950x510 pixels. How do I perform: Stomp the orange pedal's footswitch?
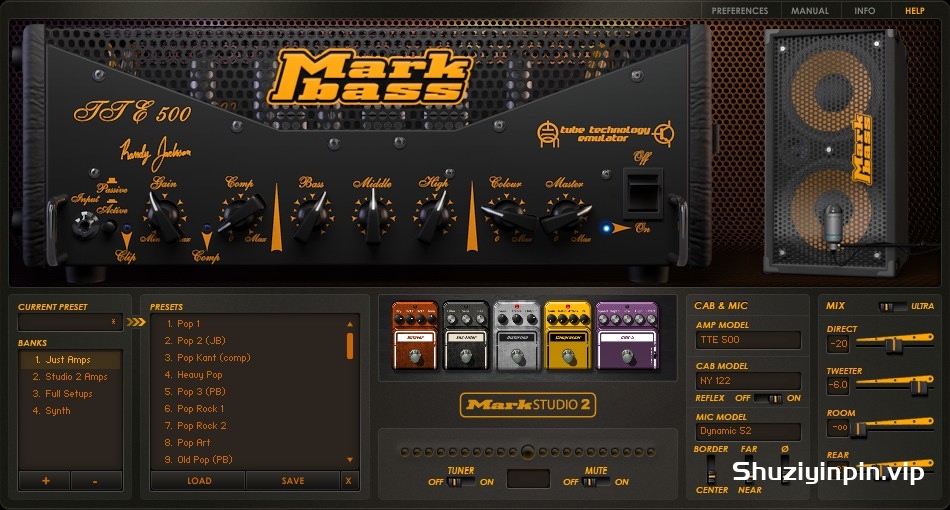click(415, 356)
